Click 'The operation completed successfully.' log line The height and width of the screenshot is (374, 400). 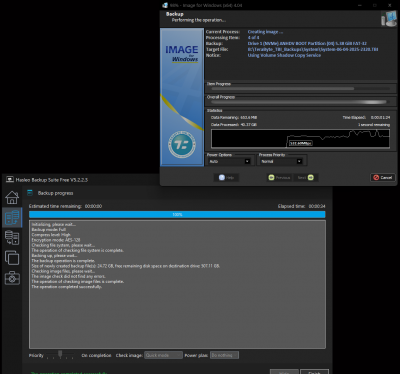pyautogui.click(x=67, y=287)
